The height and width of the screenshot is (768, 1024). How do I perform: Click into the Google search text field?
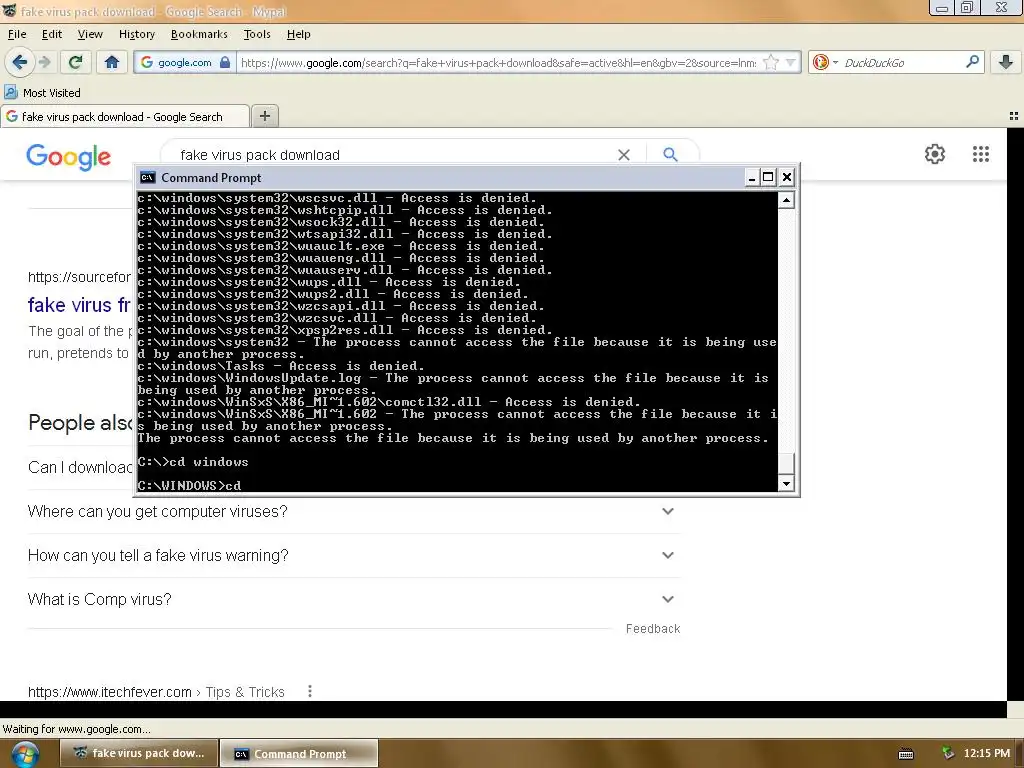[x=392, y=155]
